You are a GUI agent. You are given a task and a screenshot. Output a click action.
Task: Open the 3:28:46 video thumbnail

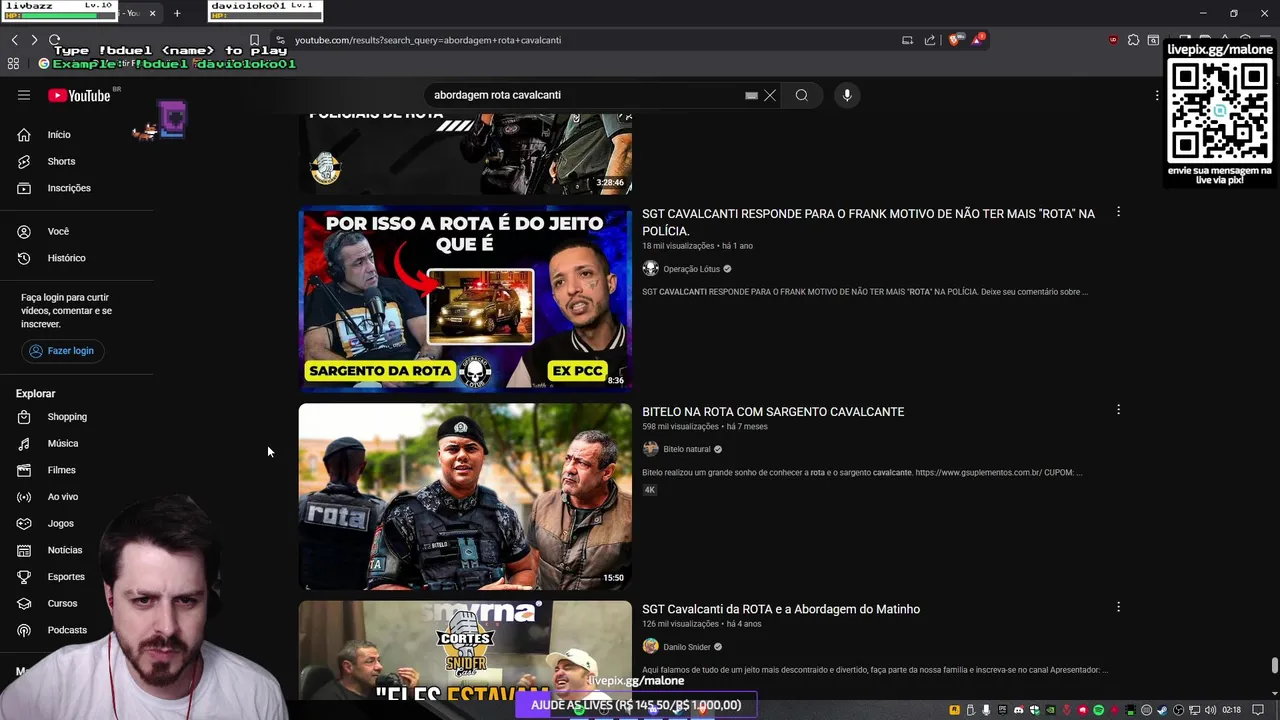[x=465, y=154]
